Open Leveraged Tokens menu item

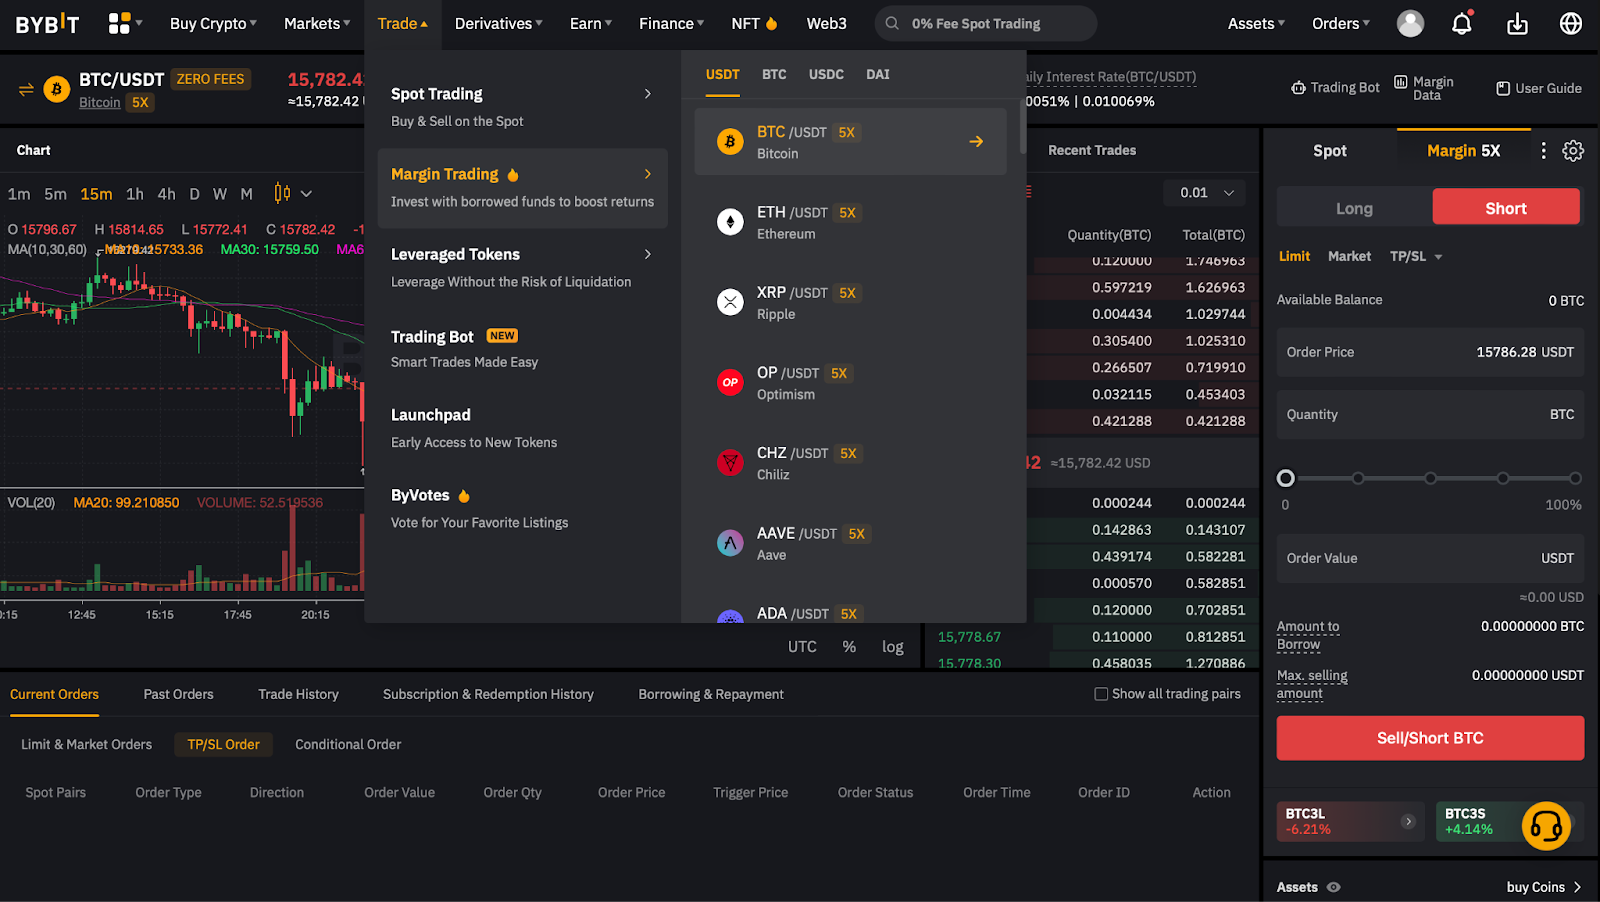point(522,268)
